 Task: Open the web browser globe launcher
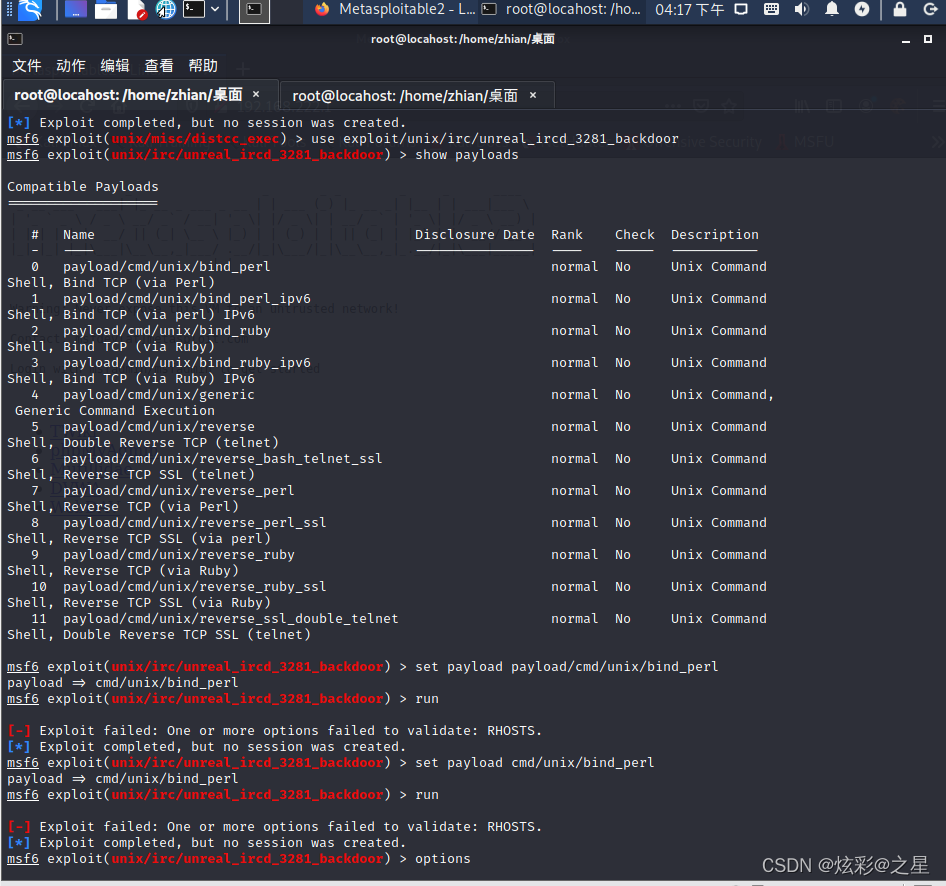point(165,10)
